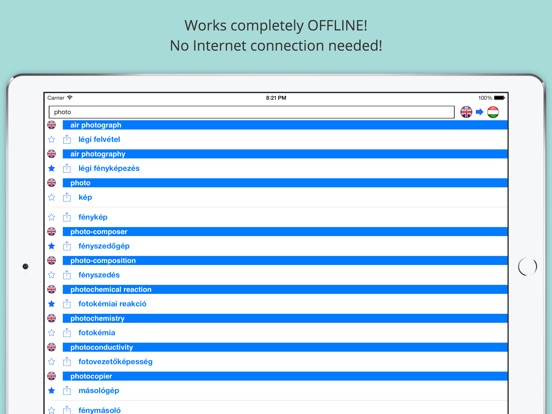Favorite the 'fotokémia' translation star
The width and height of the screenshot is (552, 414).
coord(52,333)
